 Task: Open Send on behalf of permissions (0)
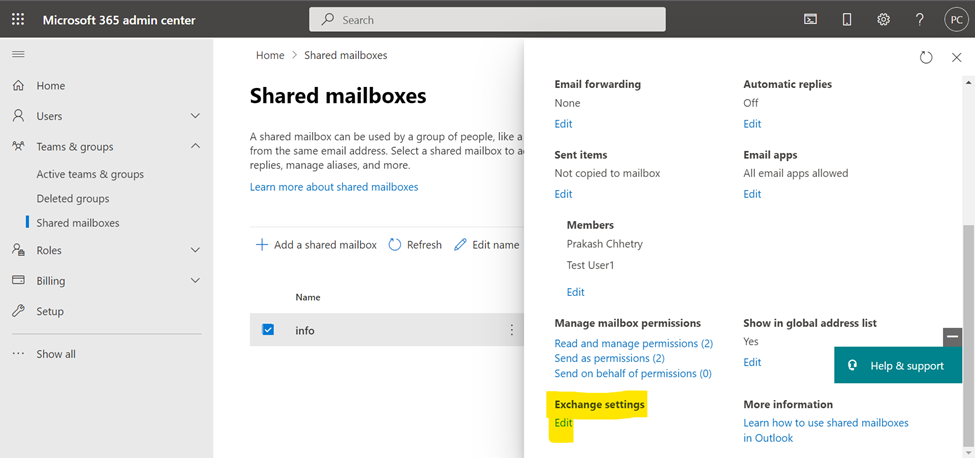click(633, 373)
